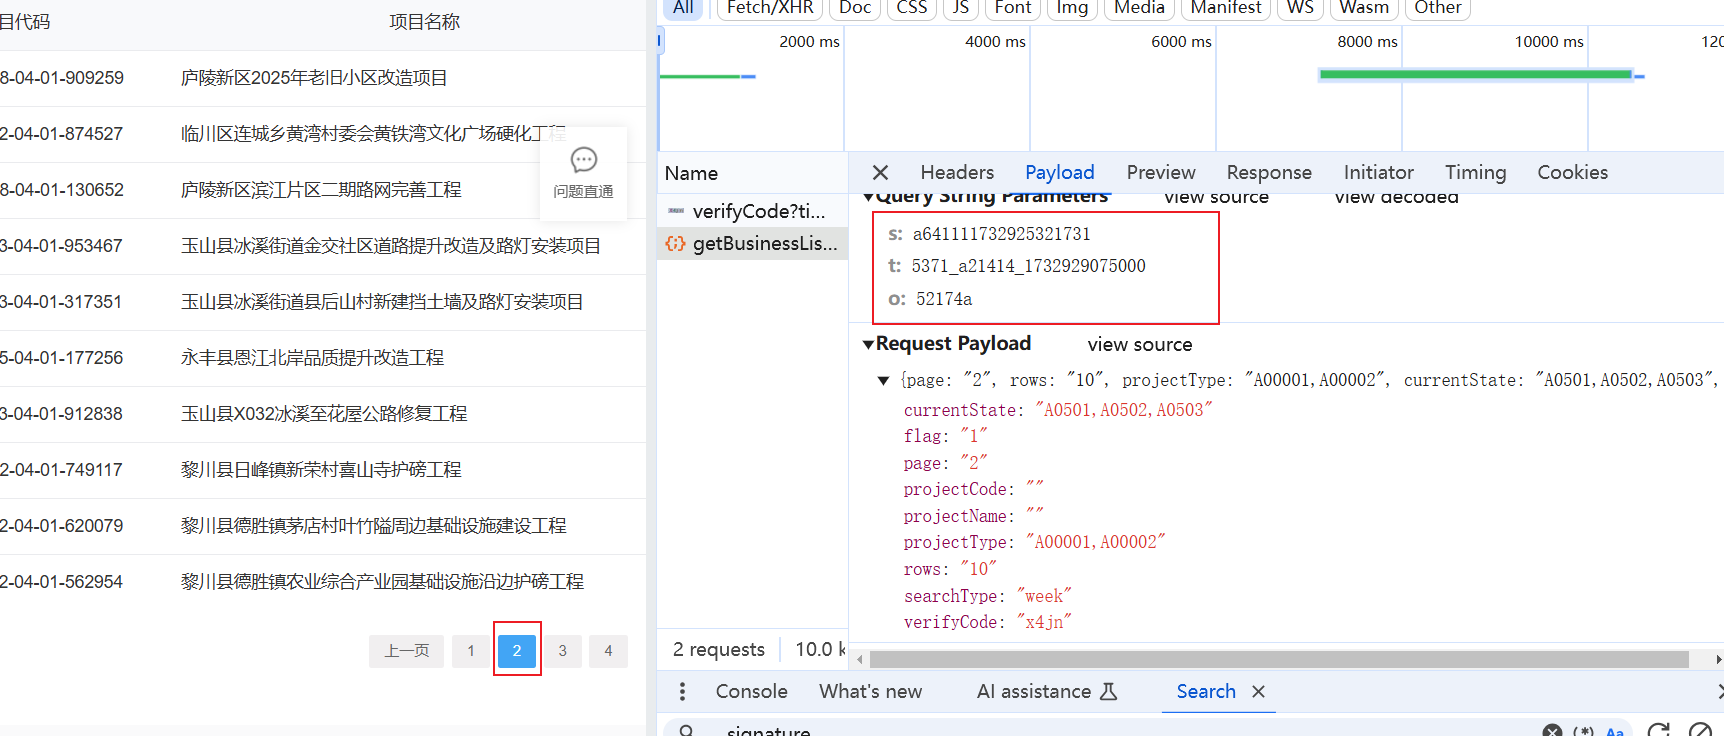Screen dimensions: 1724x736
Task: Click the 上一页 previous page button
Action: coord(406,651)
